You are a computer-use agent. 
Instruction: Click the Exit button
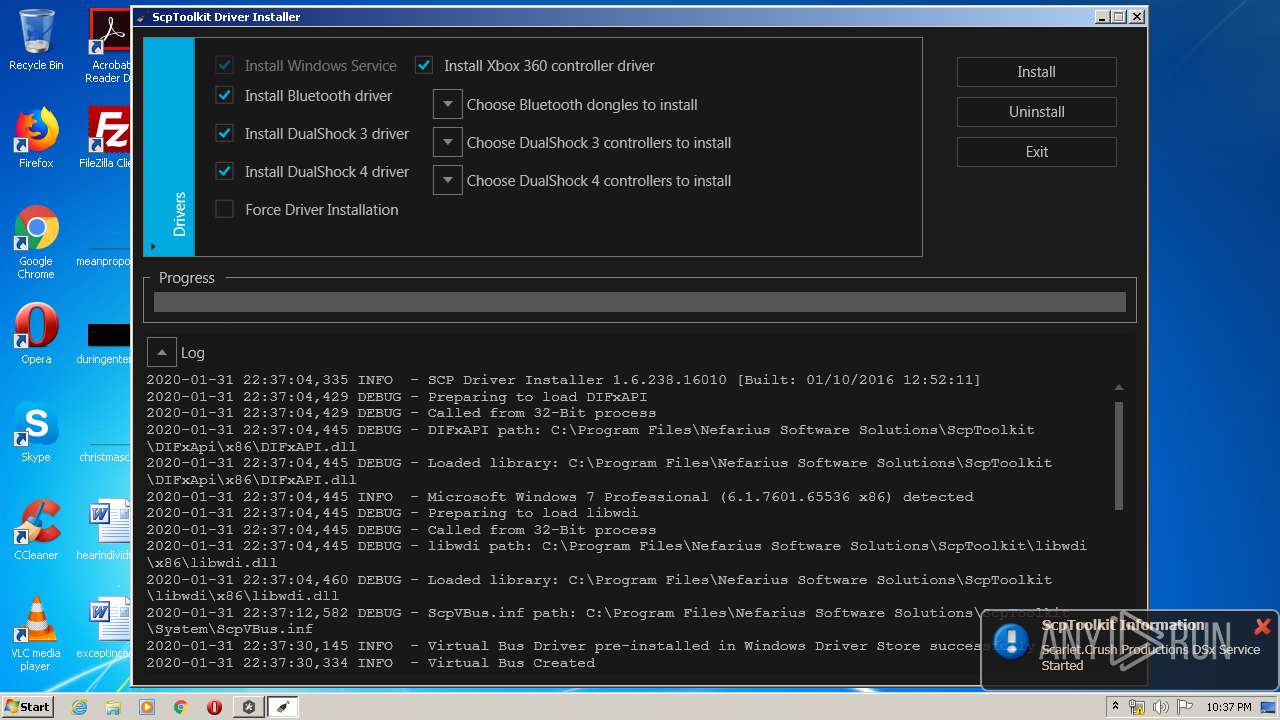1036,152
